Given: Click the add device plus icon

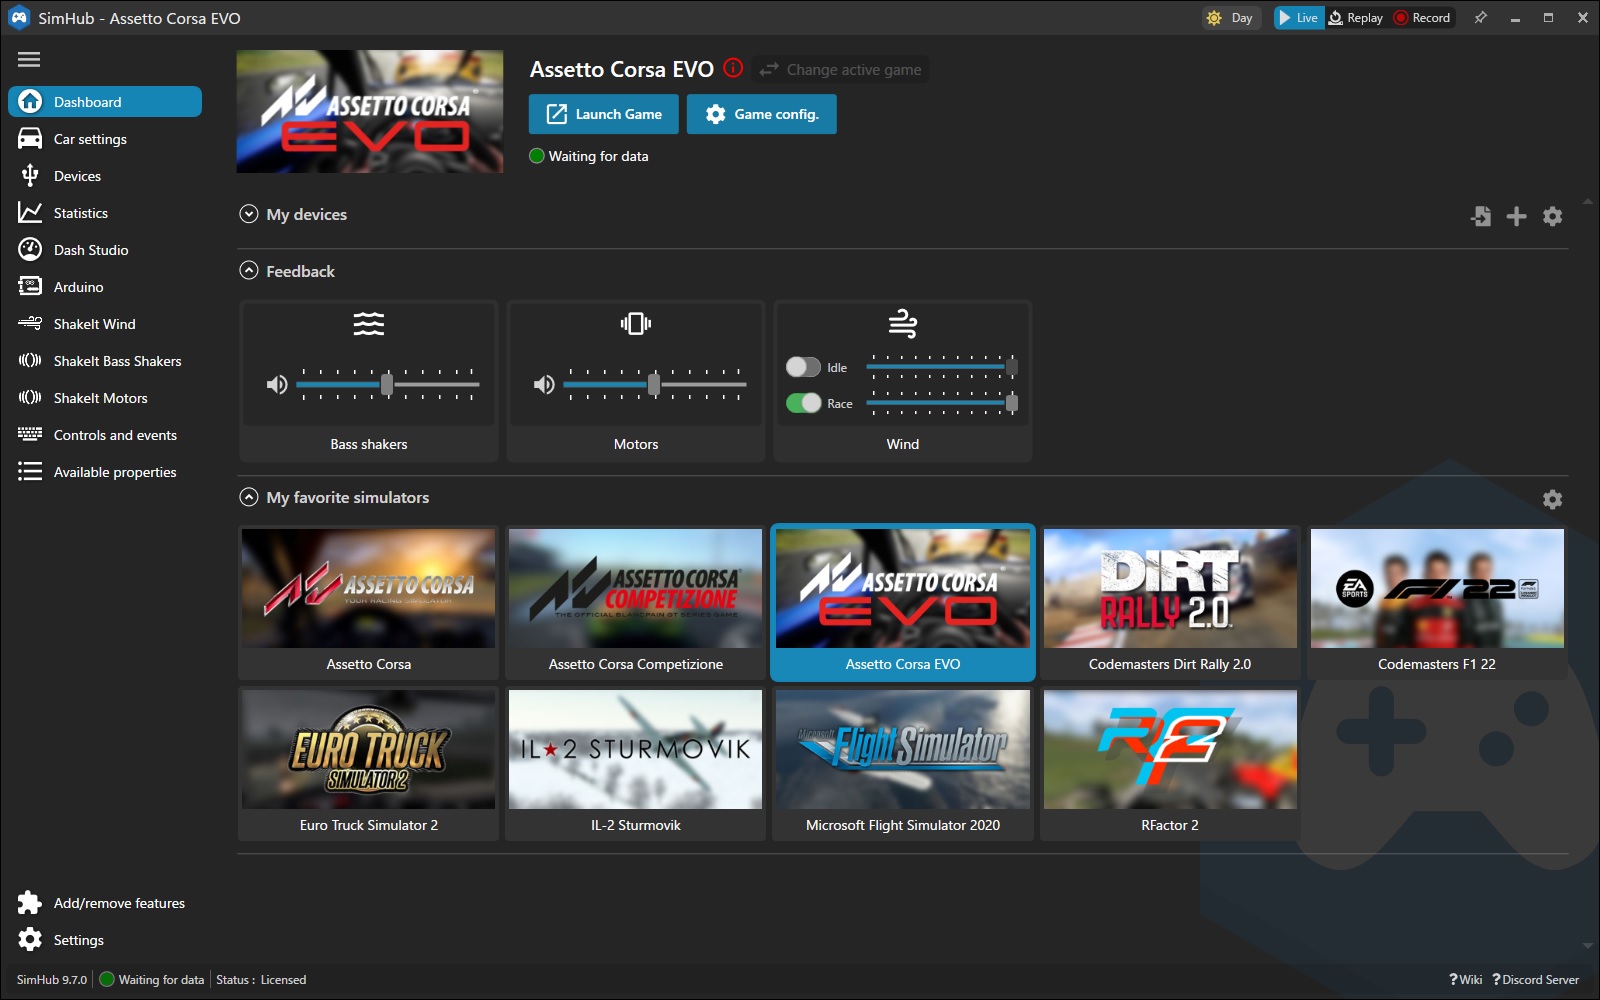Looking at the screenshot, I should coord(1516,216).
